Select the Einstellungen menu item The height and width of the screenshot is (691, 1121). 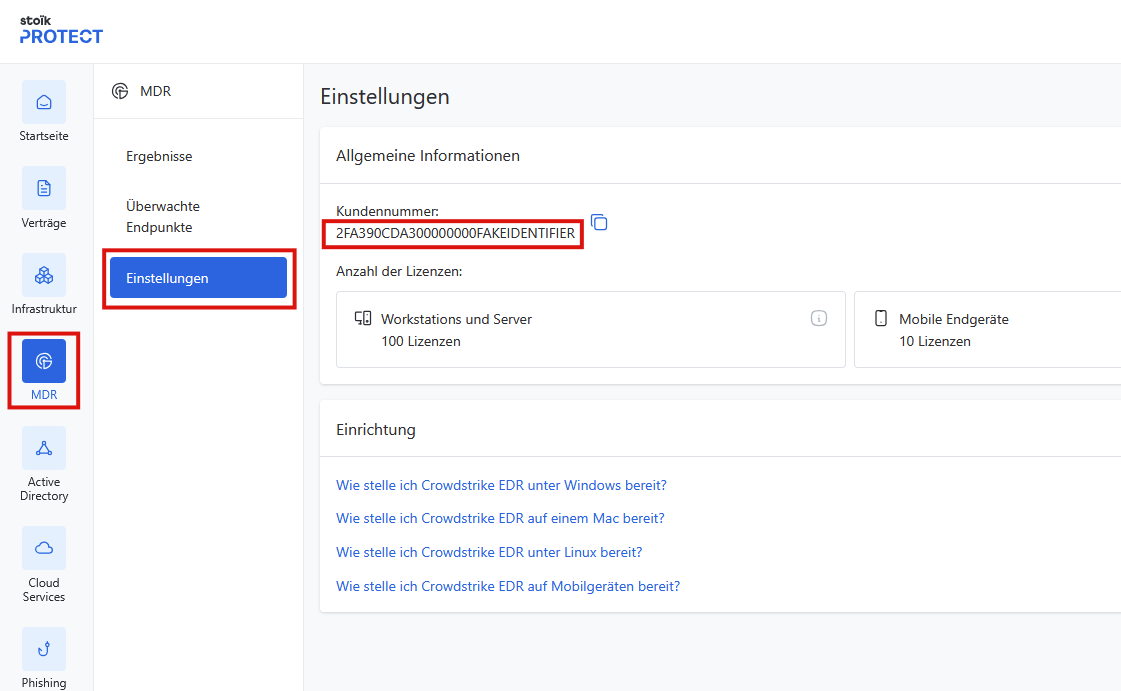coord(198,278)
